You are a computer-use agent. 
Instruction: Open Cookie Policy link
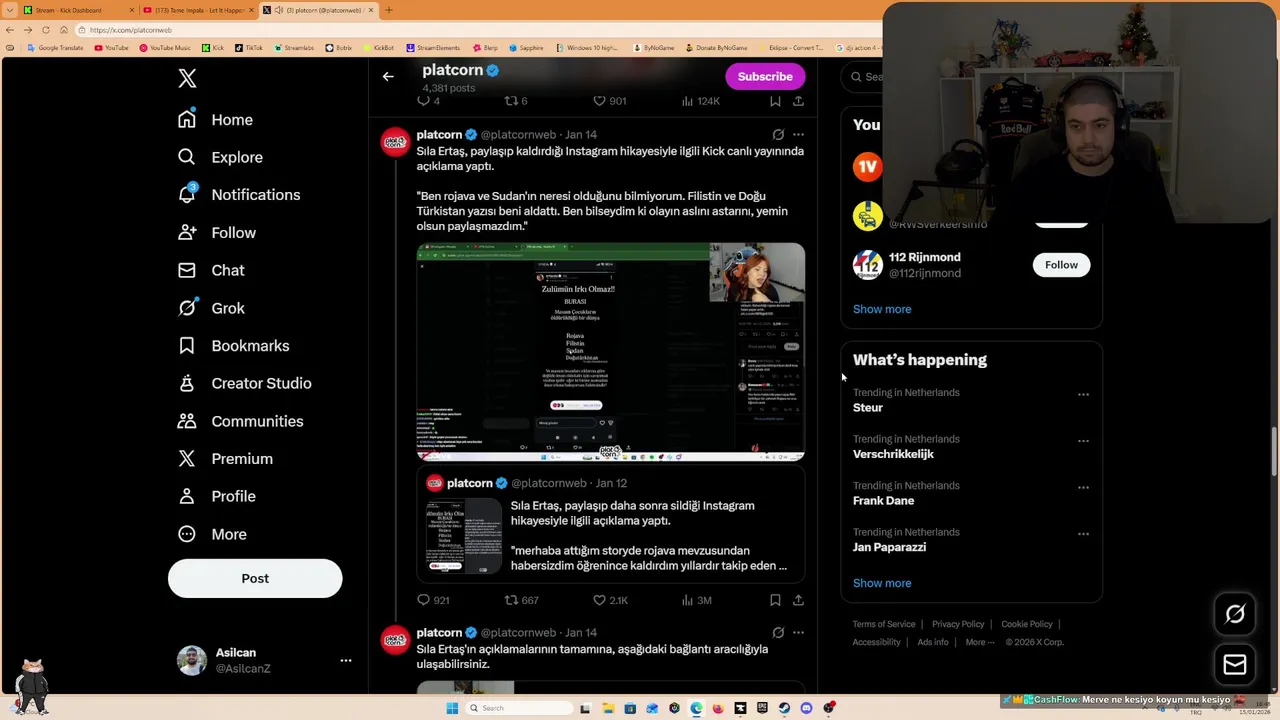pyautogui.click(x=1026, y=624)
